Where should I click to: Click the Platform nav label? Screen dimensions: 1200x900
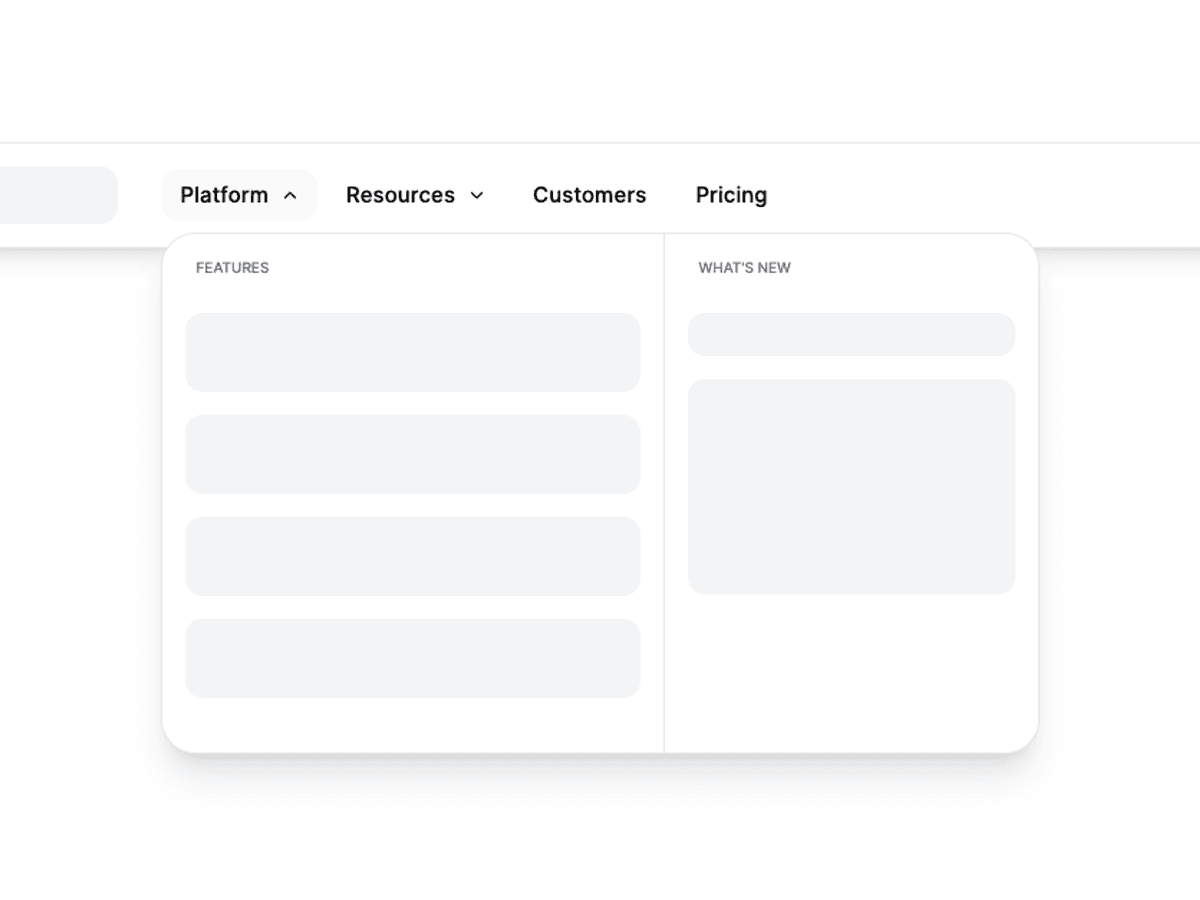coord(224,195)
